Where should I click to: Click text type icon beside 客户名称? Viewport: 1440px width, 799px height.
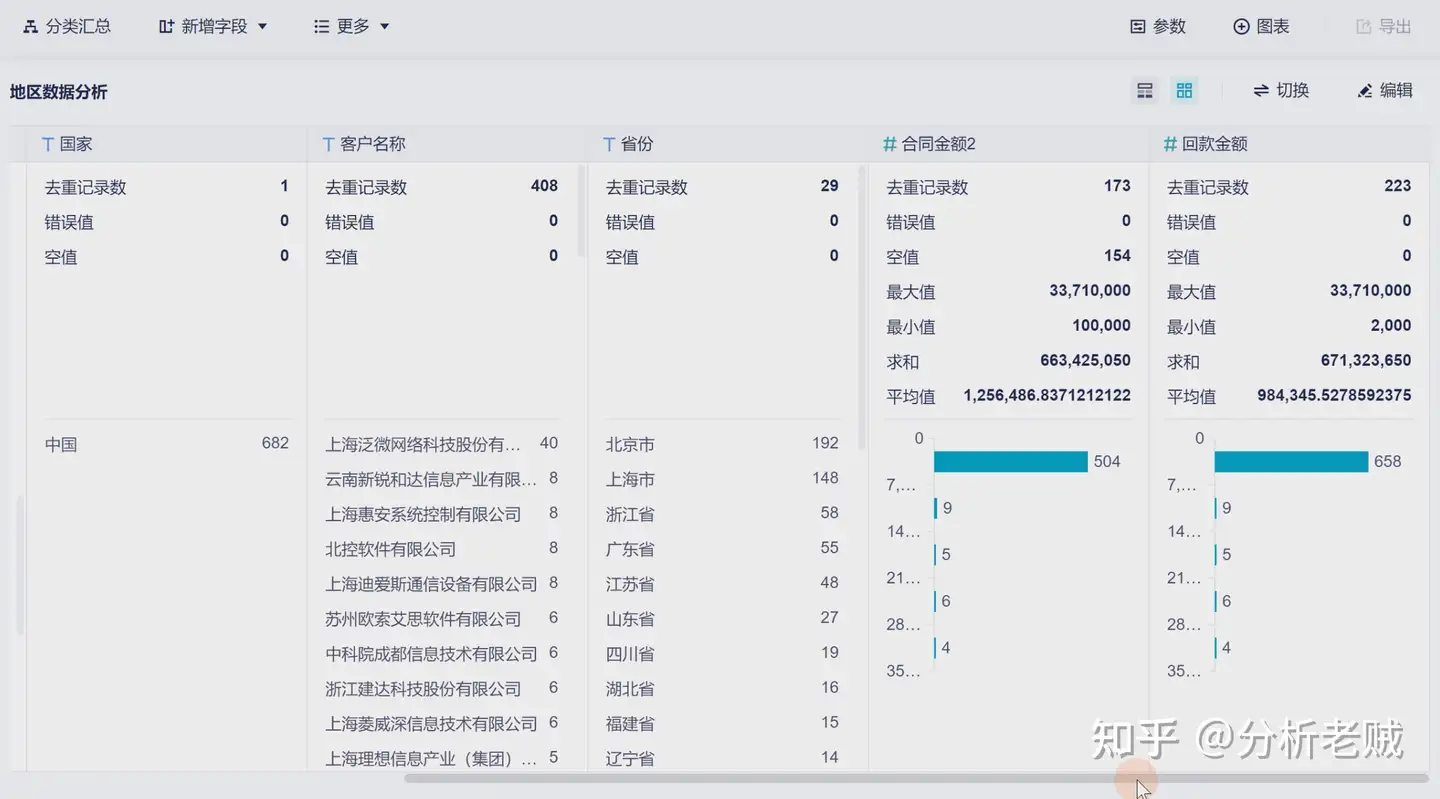click(x=328, y=145)
